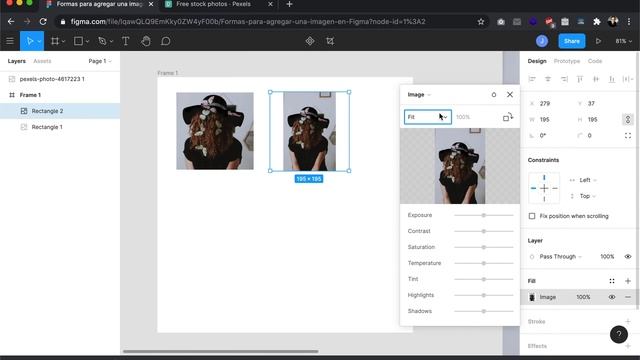Select the Rectangle 1 layer

[x=60, y=127]
